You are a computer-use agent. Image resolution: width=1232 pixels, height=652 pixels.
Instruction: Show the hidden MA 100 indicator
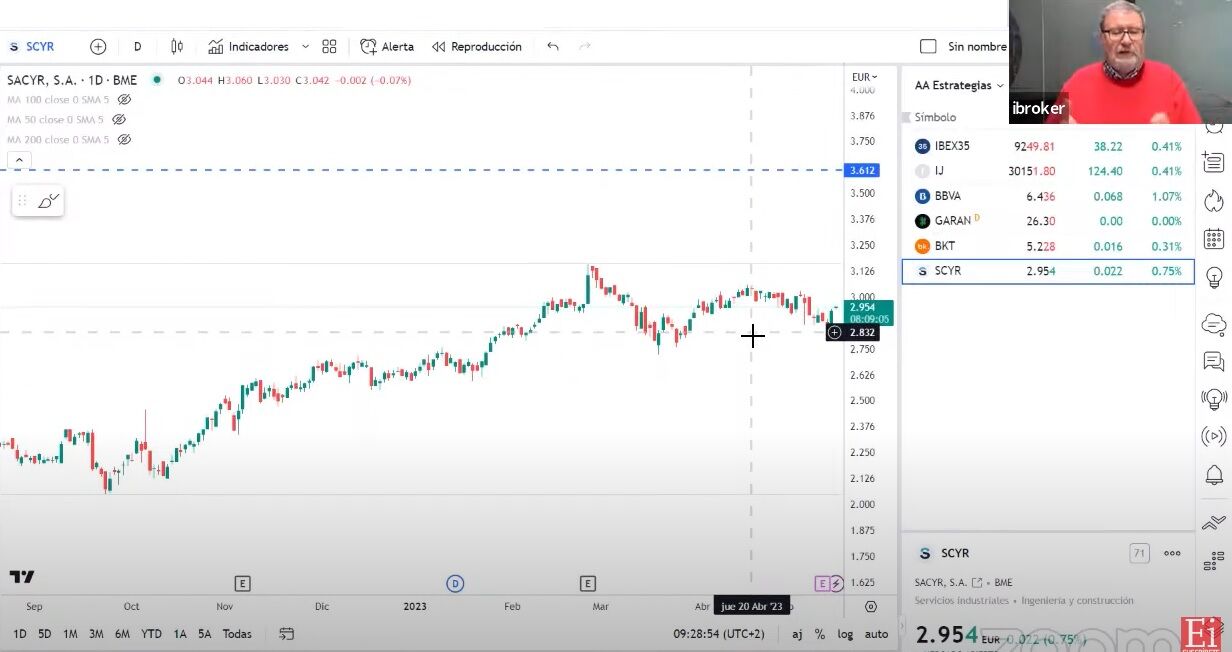[x=125, y=100]
